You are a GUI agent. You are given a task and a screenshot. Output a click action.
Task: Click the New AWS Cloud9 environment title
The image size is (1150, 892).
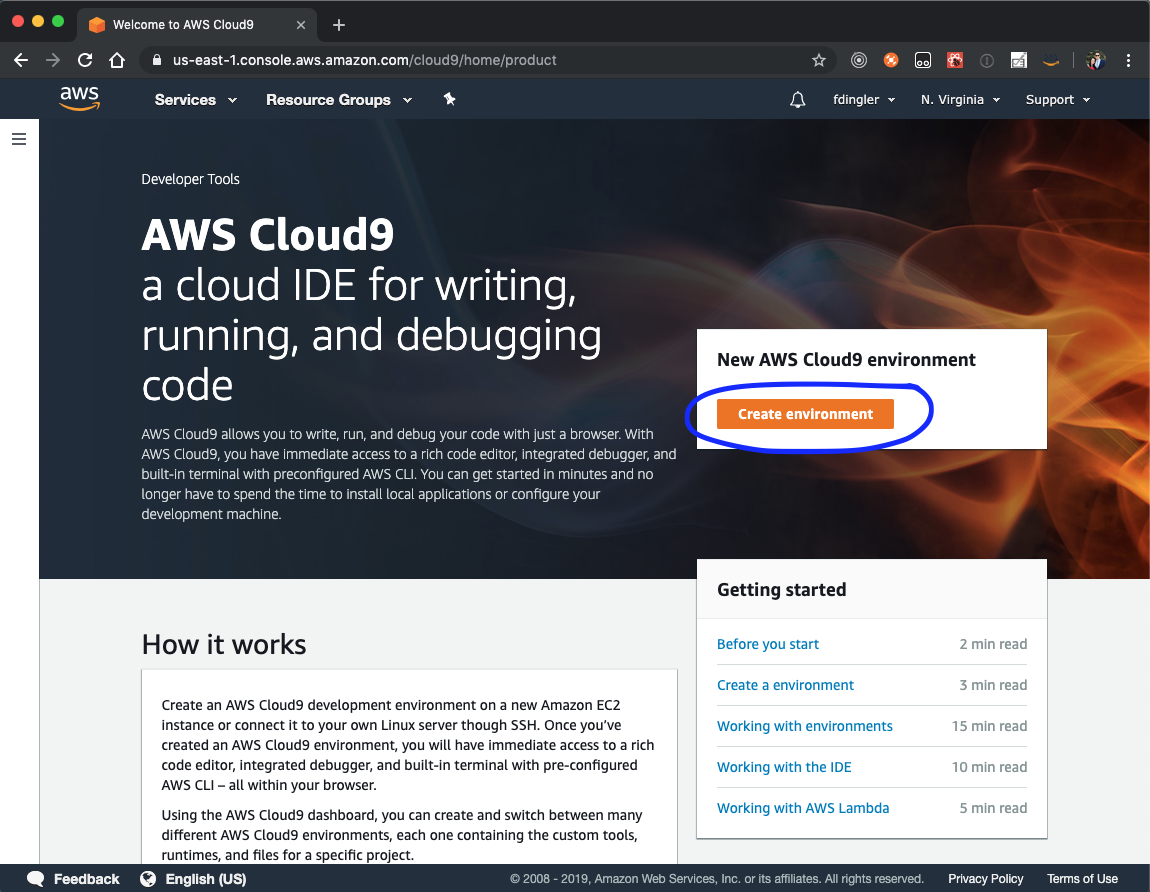coord(846,359)
